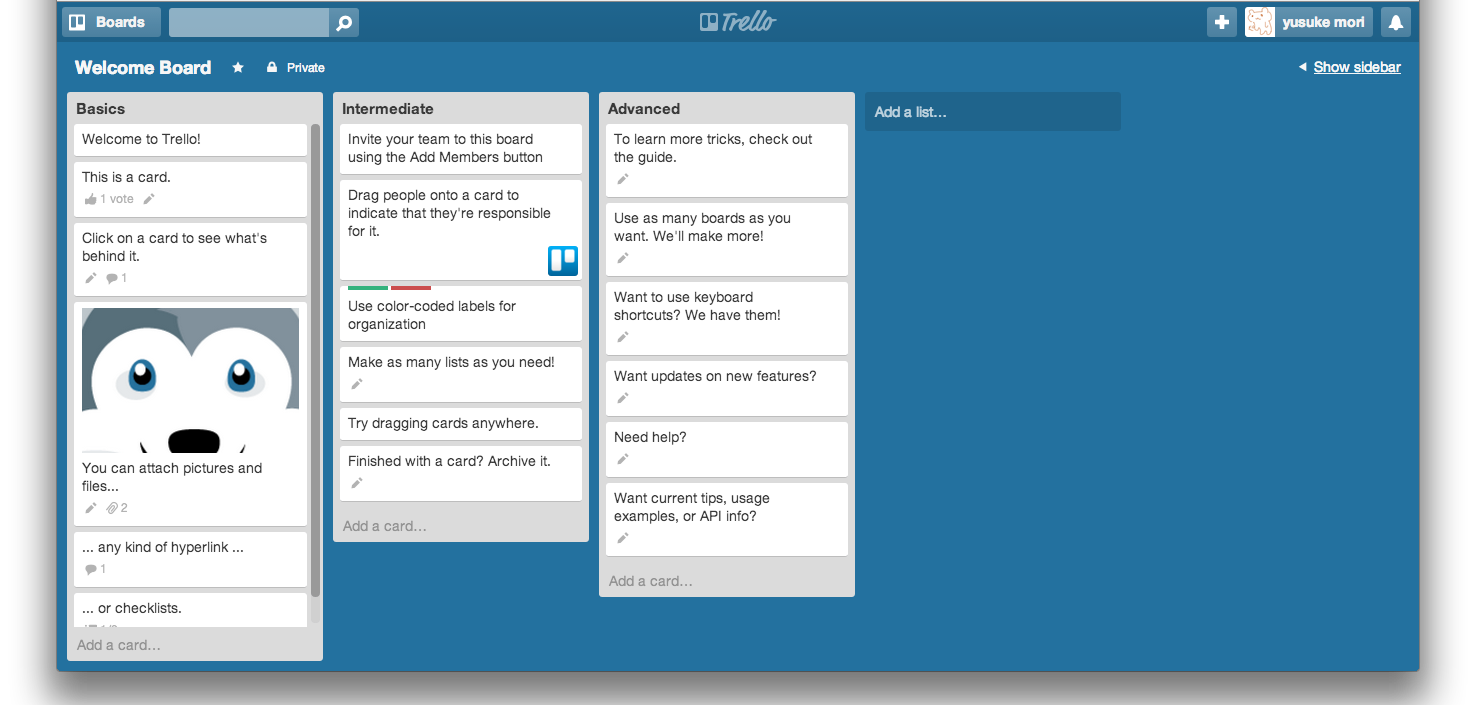Open the Boards menu in the header

111,22
